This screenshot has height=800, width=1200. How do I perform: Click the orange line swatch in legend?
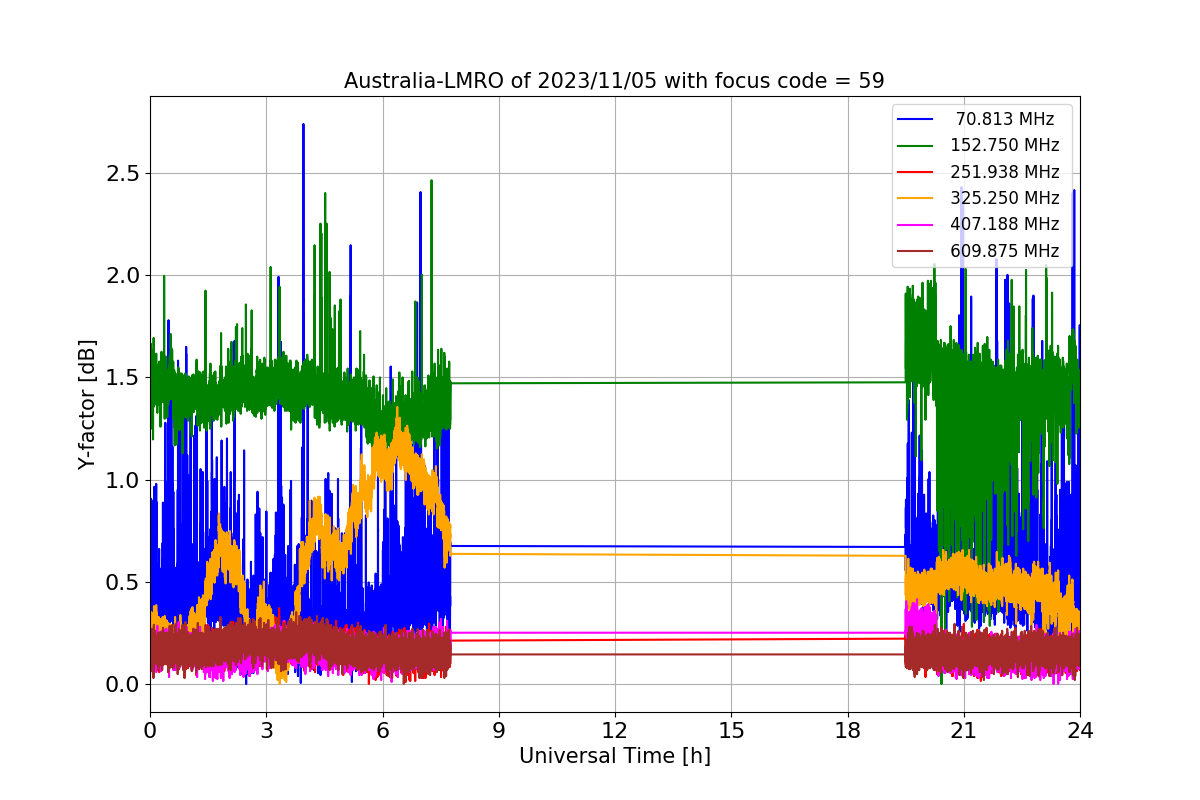(916, 198)
